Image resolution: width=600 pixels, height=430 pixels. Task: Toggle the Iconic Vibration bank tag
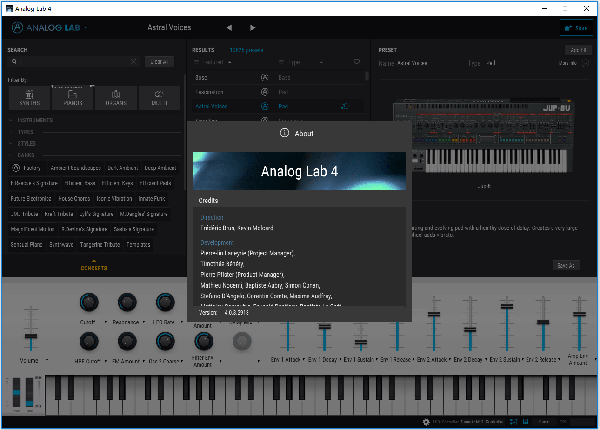point(114,199)
